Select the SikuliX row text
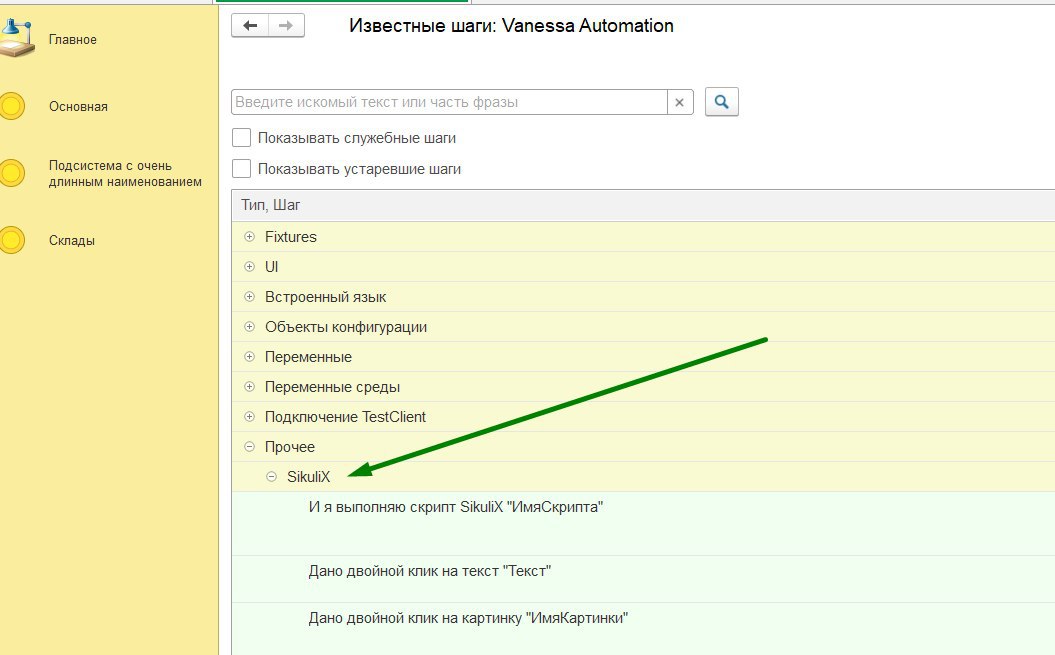This screenshot has height=655, width=1055. tap(309, 477)
